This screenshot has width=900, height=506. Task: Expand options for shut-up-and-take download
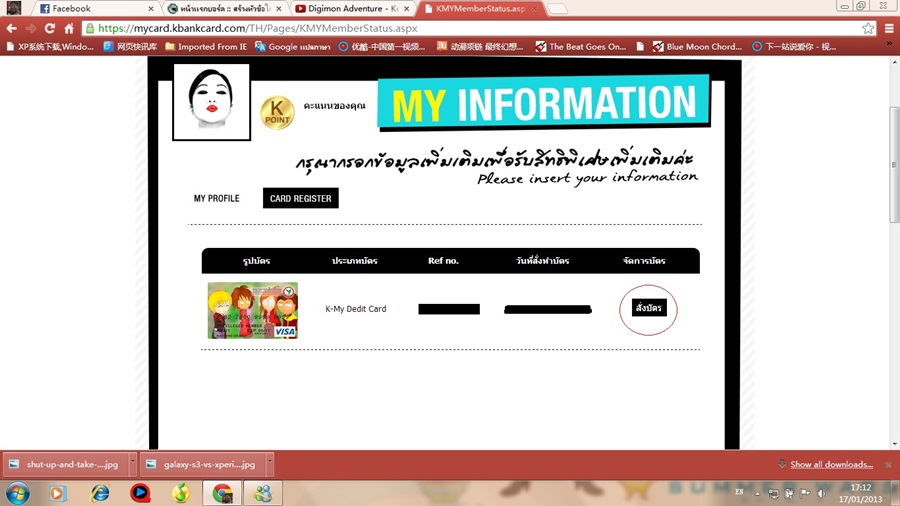pyautogui.click(x=133, y=464)
